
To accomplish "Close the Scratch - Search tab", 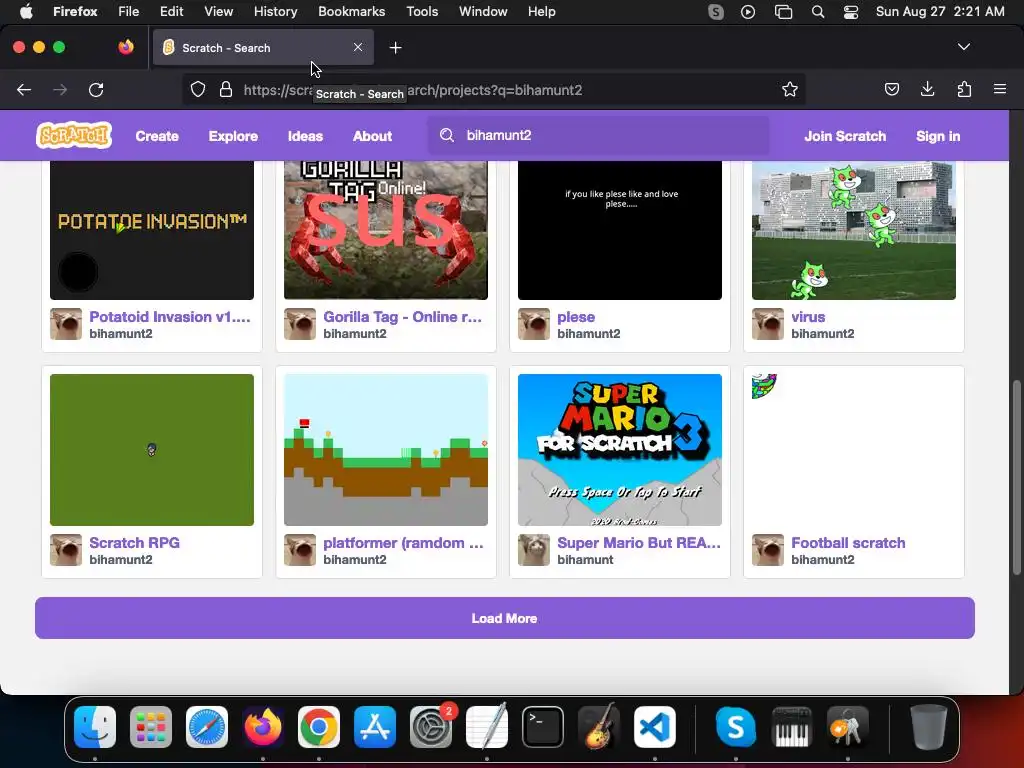I will [x=358, y=47].
